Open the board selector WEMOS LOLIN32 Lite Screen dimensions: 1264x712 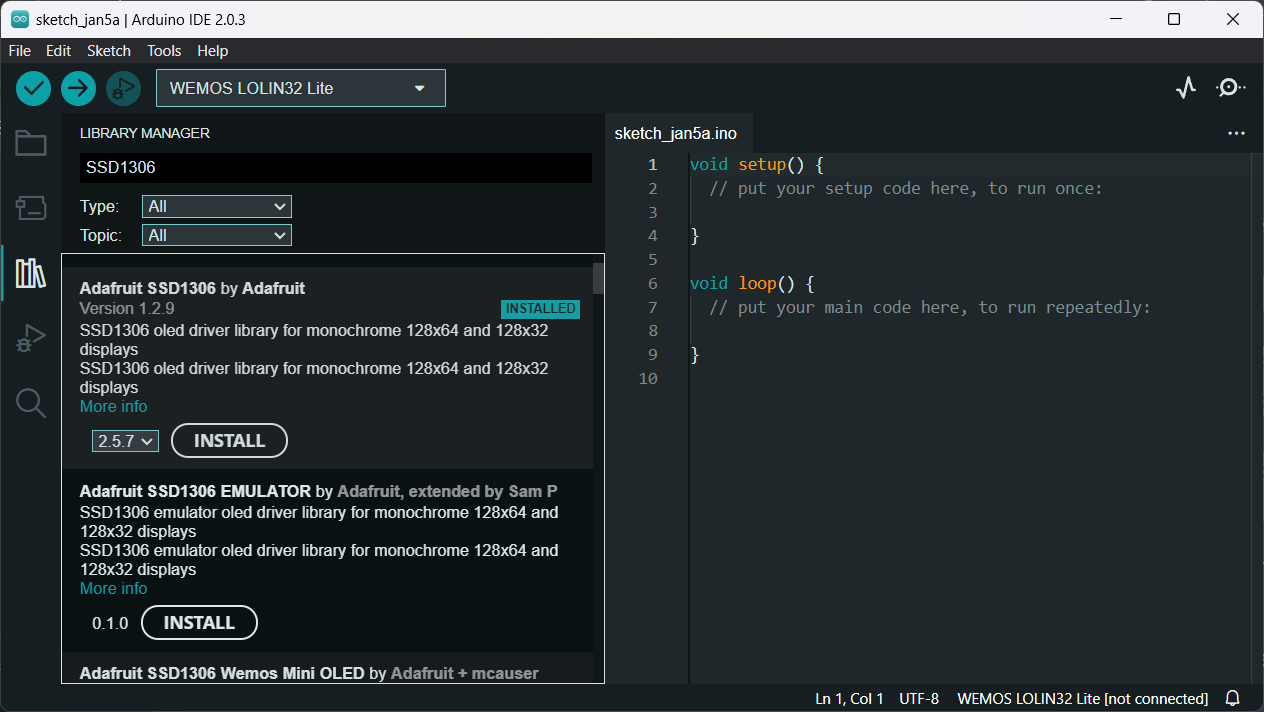point(301,88)
